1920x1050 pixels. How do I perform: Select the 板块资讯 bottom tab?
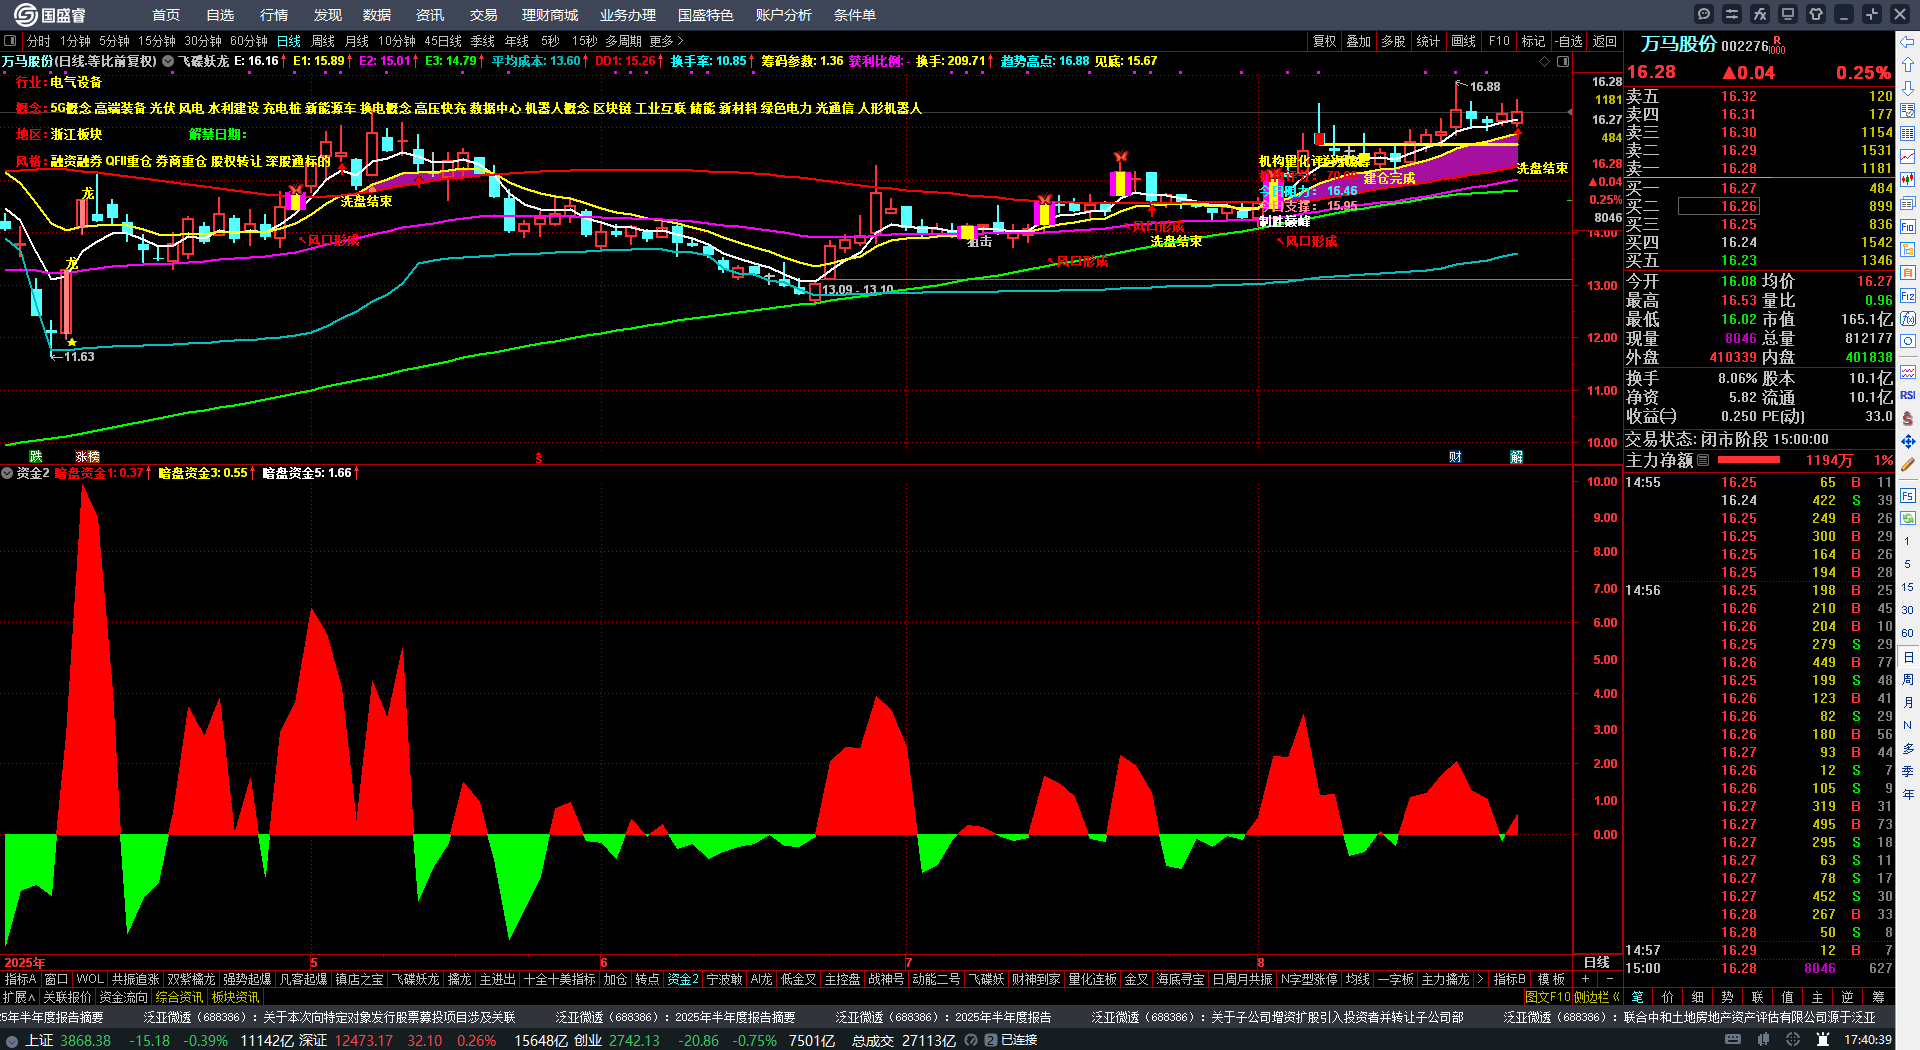point(235,997)
